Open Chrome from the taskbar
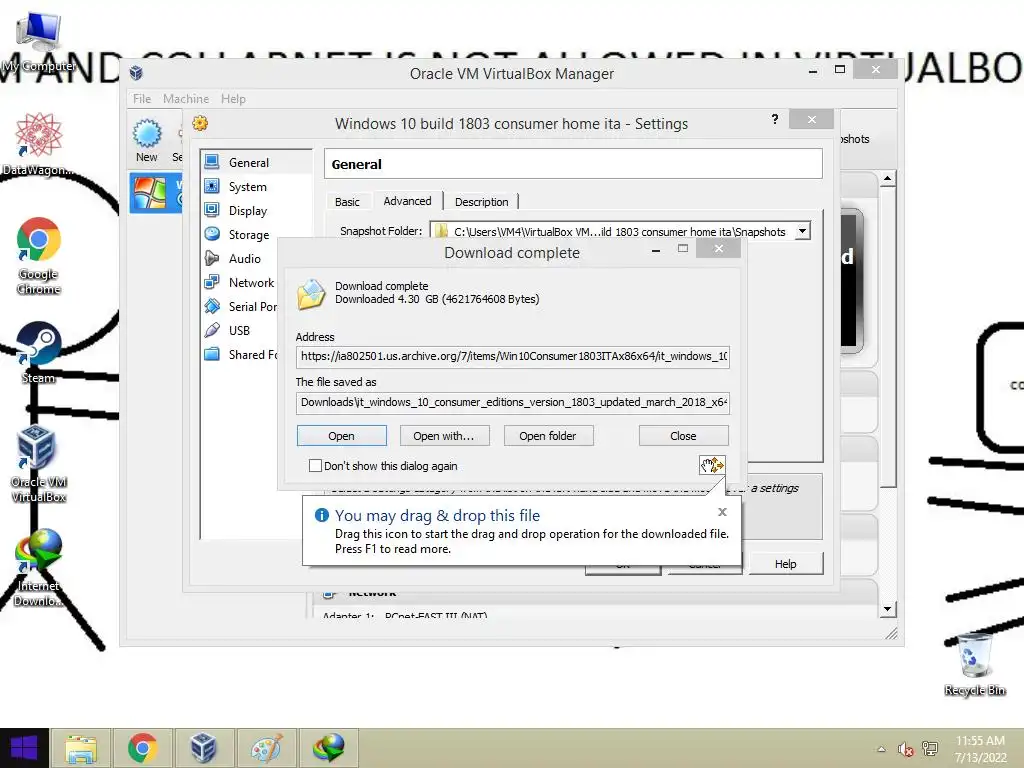The width and height of the screenshot is (1024, 768). coord(142,748)
